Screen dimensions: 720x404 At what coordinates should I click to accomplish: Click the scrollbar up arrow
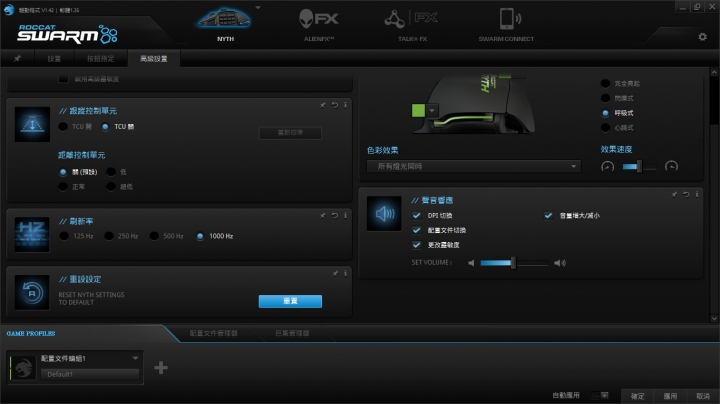tap(714, 72)
